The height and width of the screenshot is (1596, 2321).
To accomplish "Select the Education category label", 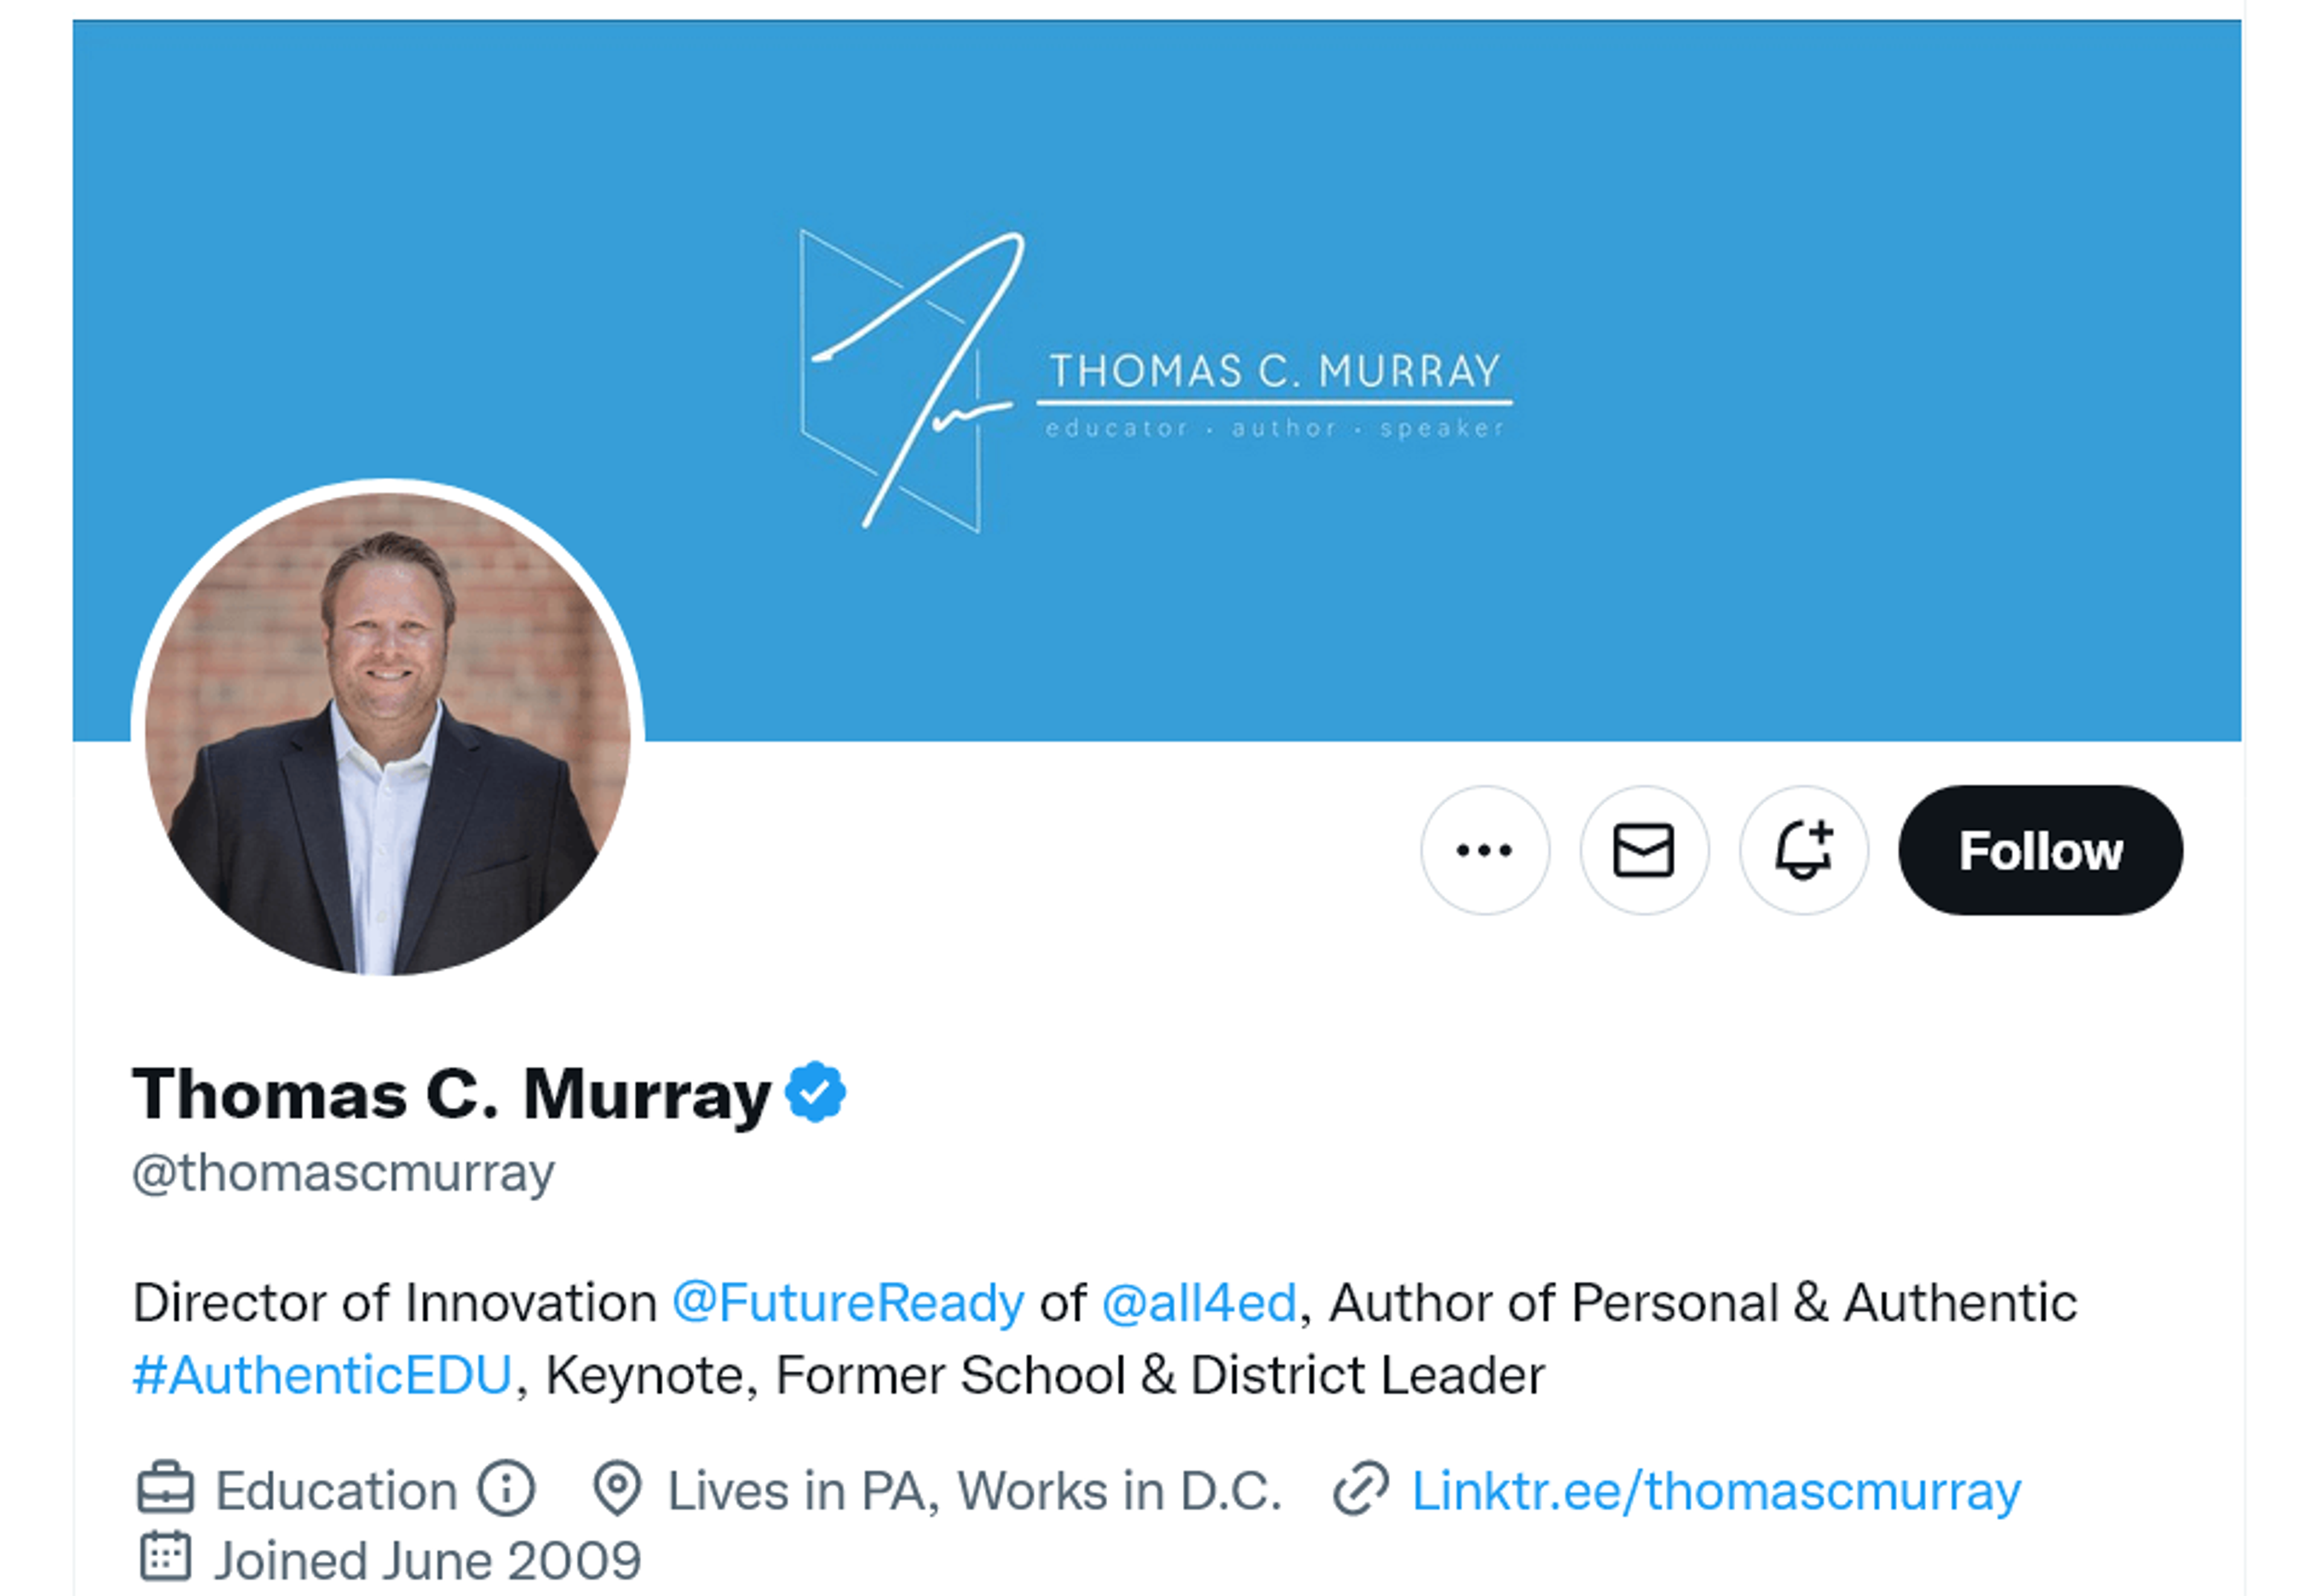I will (x=336, y=1490).
